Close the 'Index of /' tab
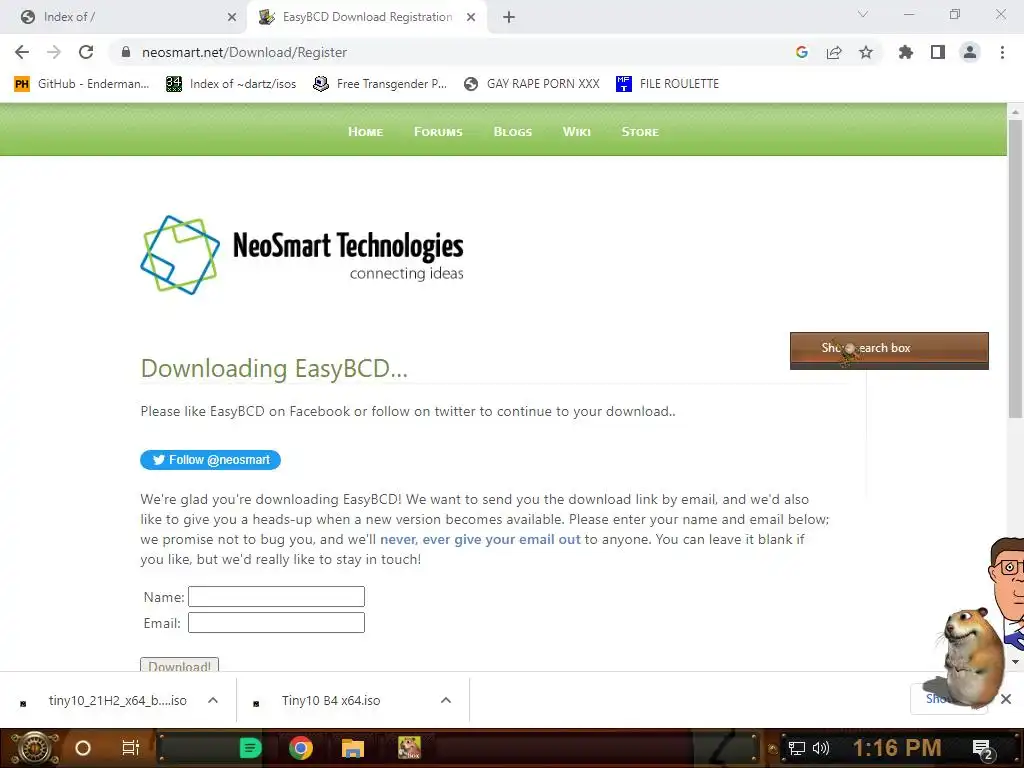This screenshot has height=768, width=1024. point(232,17)
